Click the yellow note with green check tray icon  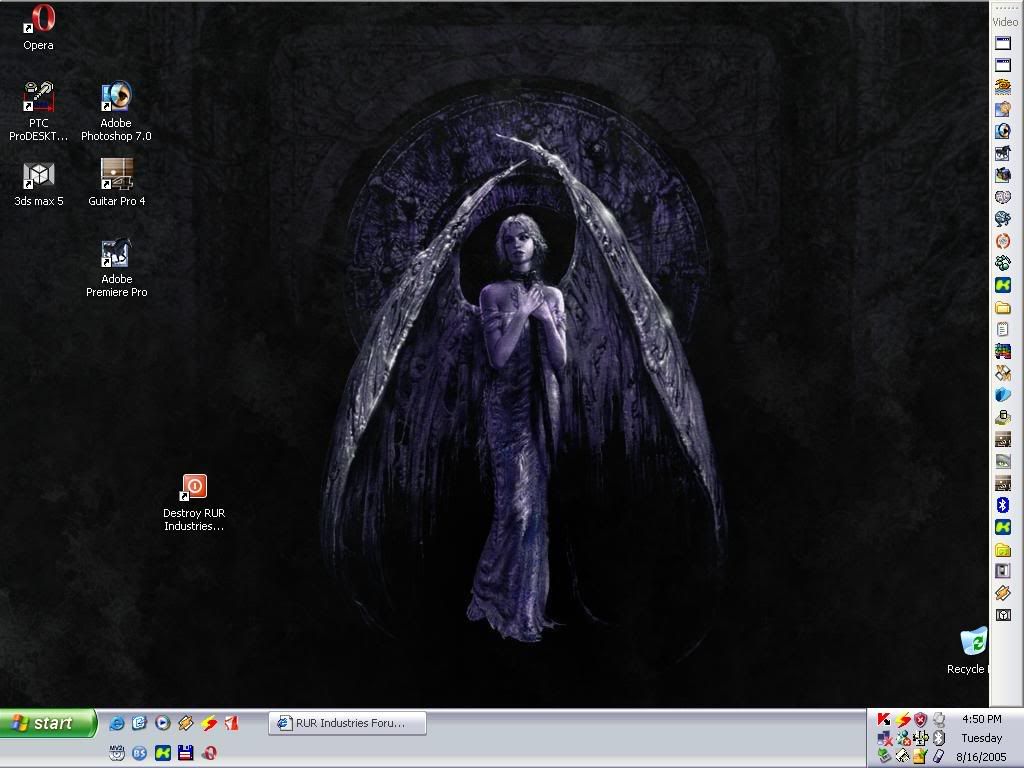[921, 756]
